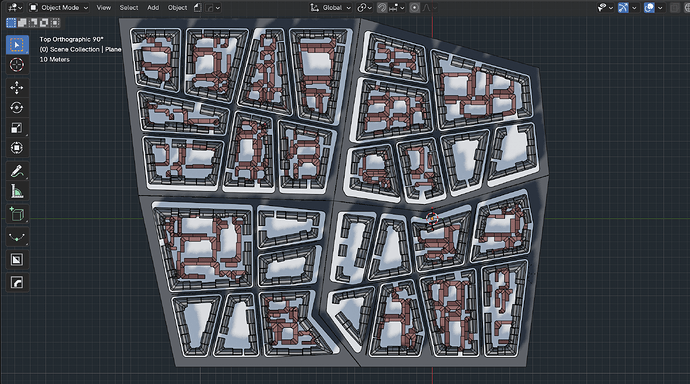Open dropdown arrow next to curve icon after Object
The height and width of the screenshot is (384, 690).
point(218,7)
